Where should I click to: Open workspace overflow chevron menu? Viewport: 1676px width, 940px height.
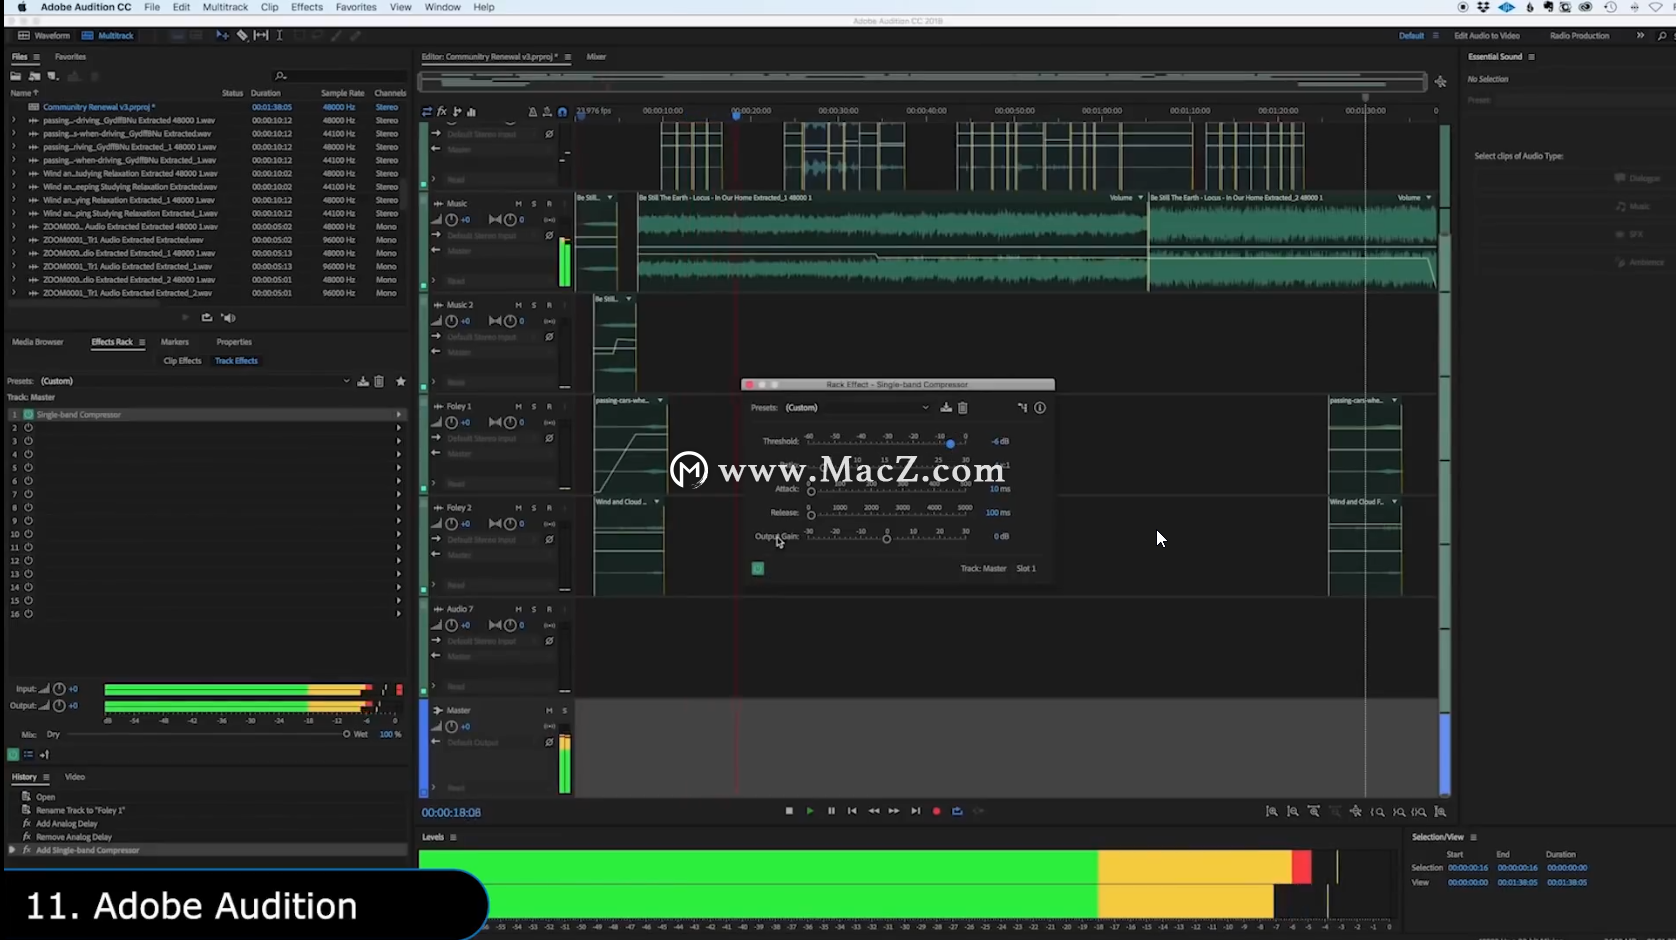(1640, 35)
